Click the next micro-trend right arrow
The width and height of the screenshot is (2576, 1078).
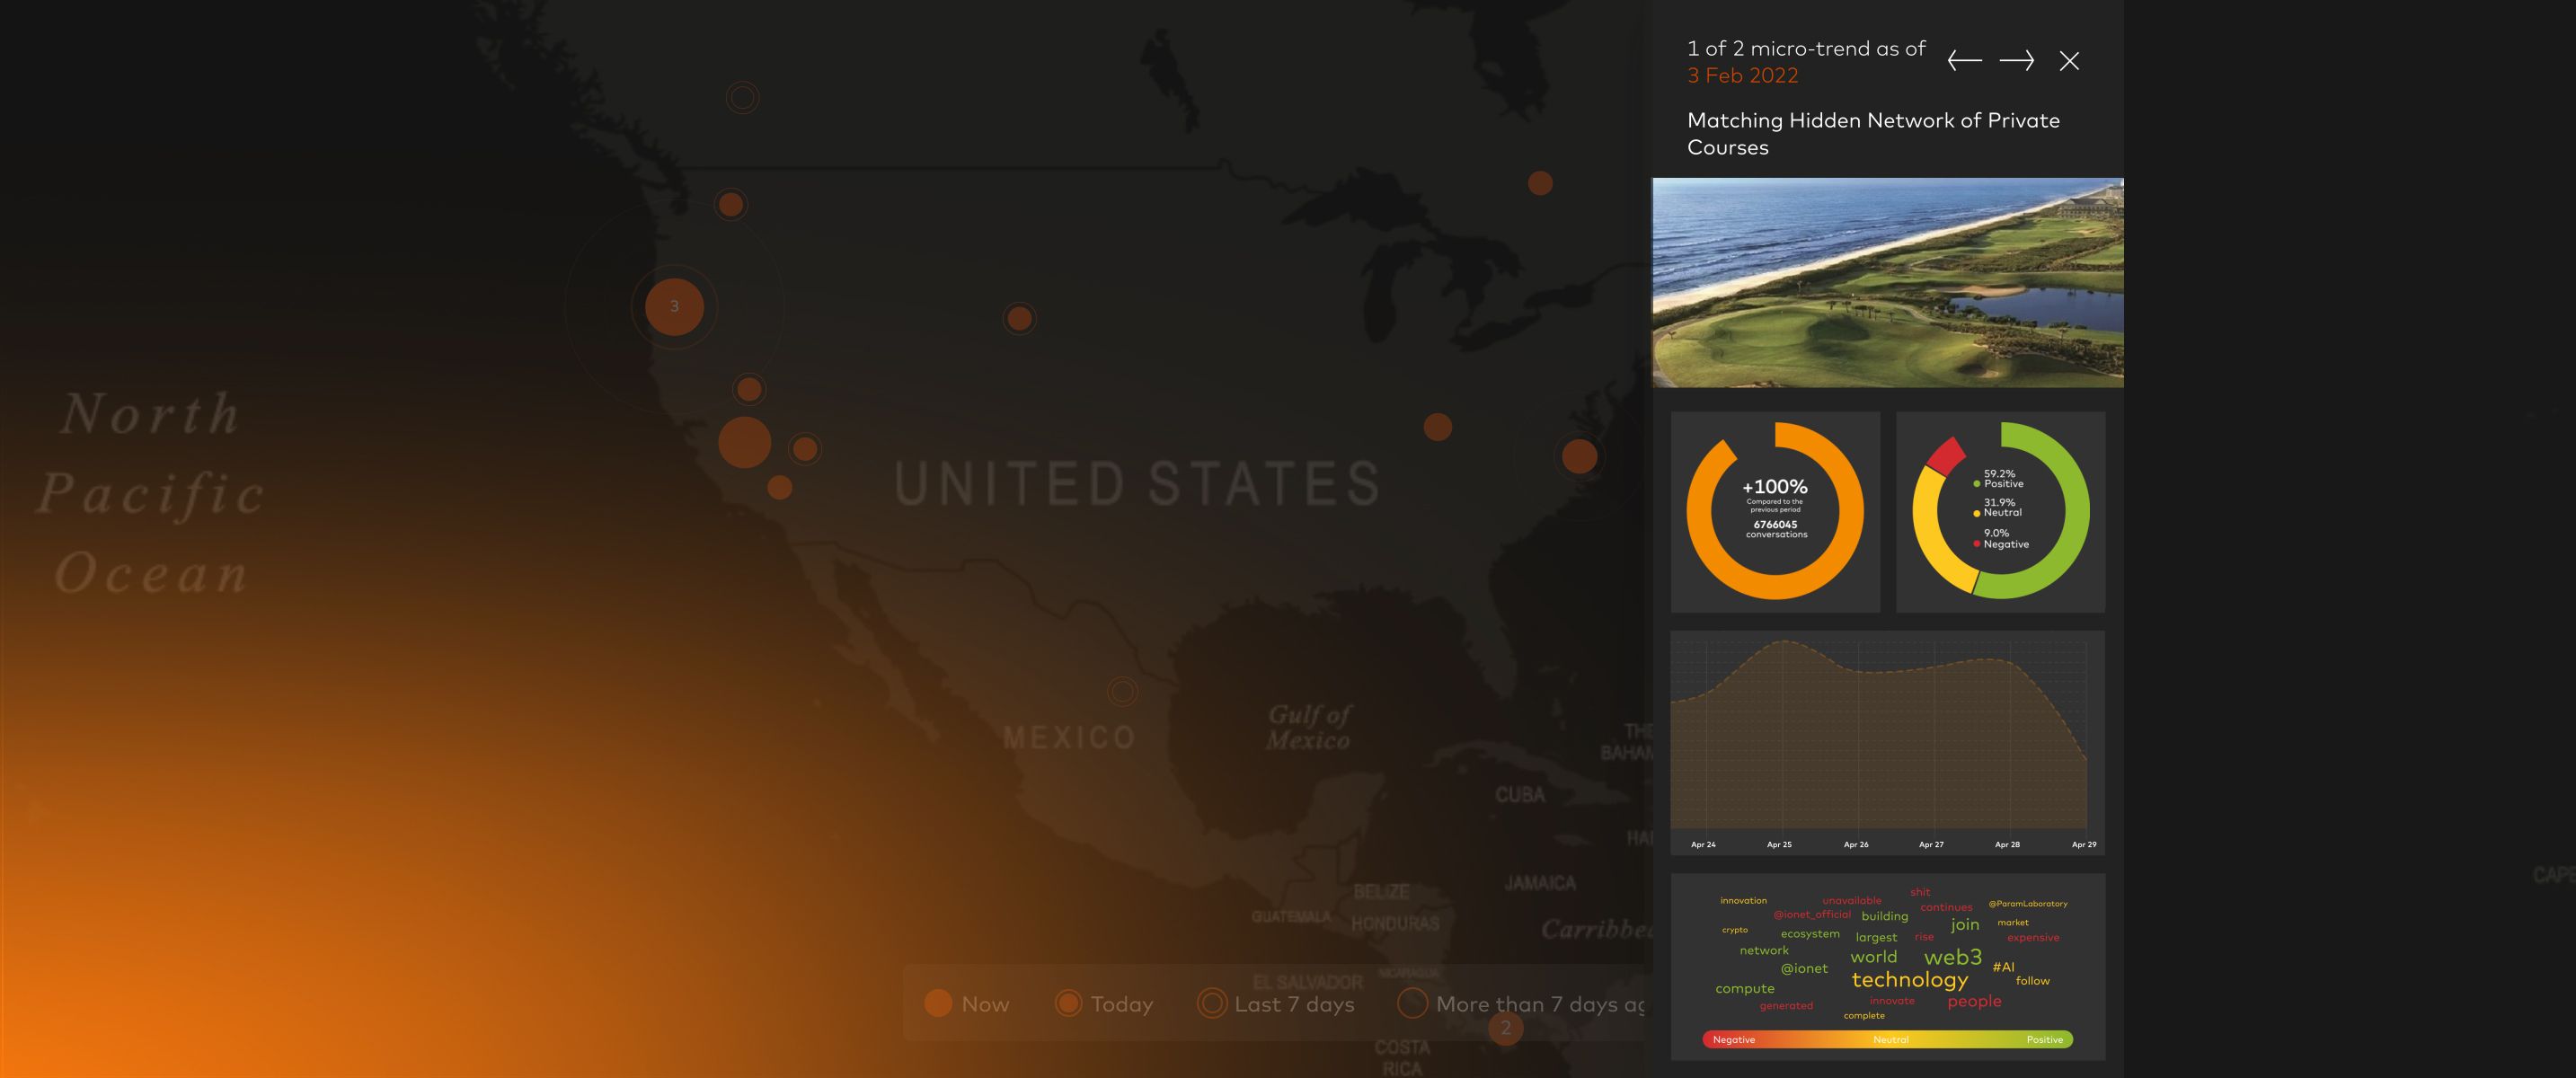click(x=2016, y=61)
